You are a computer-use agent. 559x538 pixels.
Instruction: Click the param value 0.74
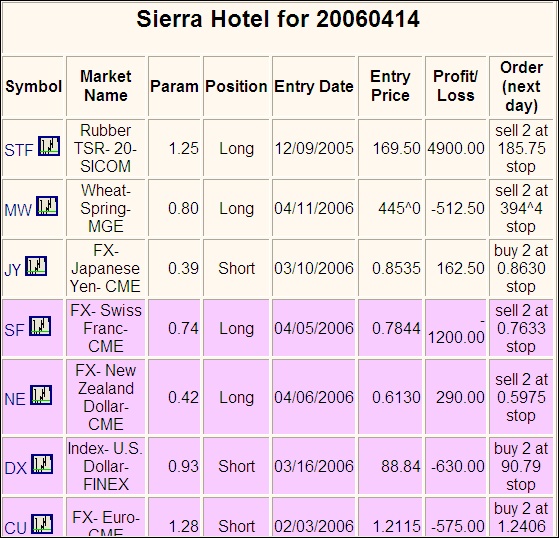(x=183, y=328)
